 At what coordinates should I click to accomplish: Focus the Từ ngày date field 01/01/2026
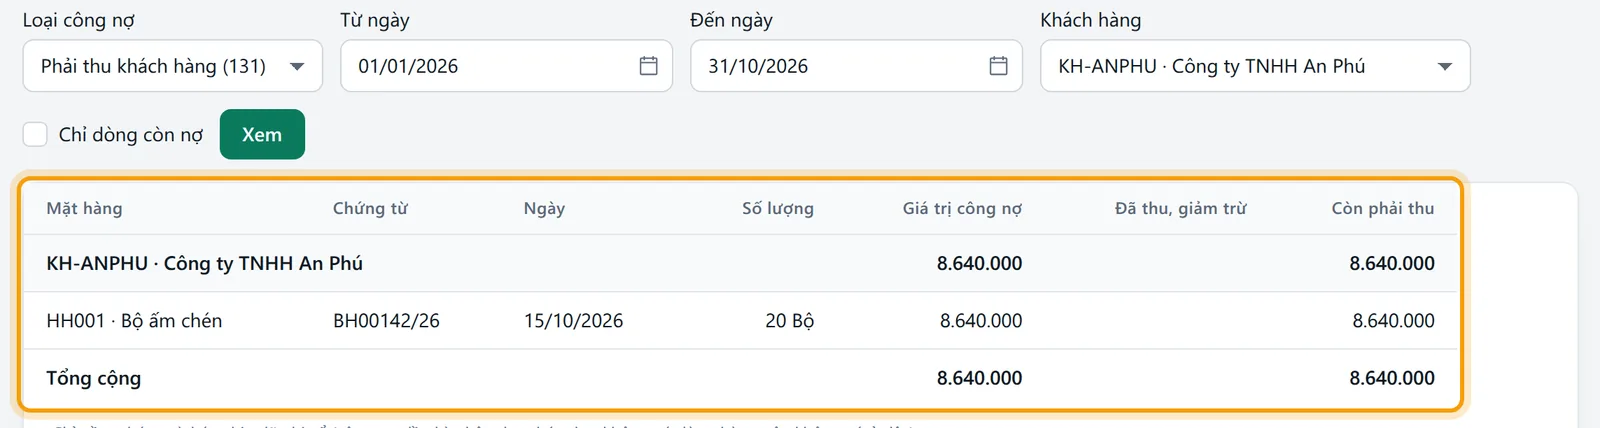[x=506, y=66]
